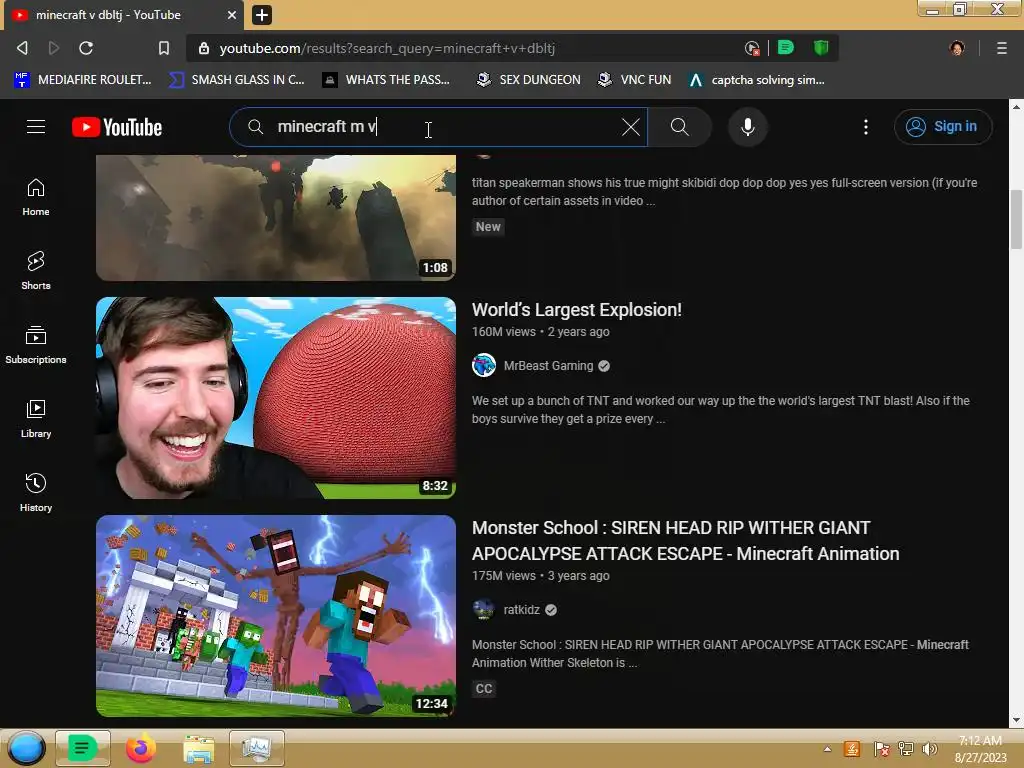Open History in the sidebar
1024x768 pixels.
(x=36, y=492)
